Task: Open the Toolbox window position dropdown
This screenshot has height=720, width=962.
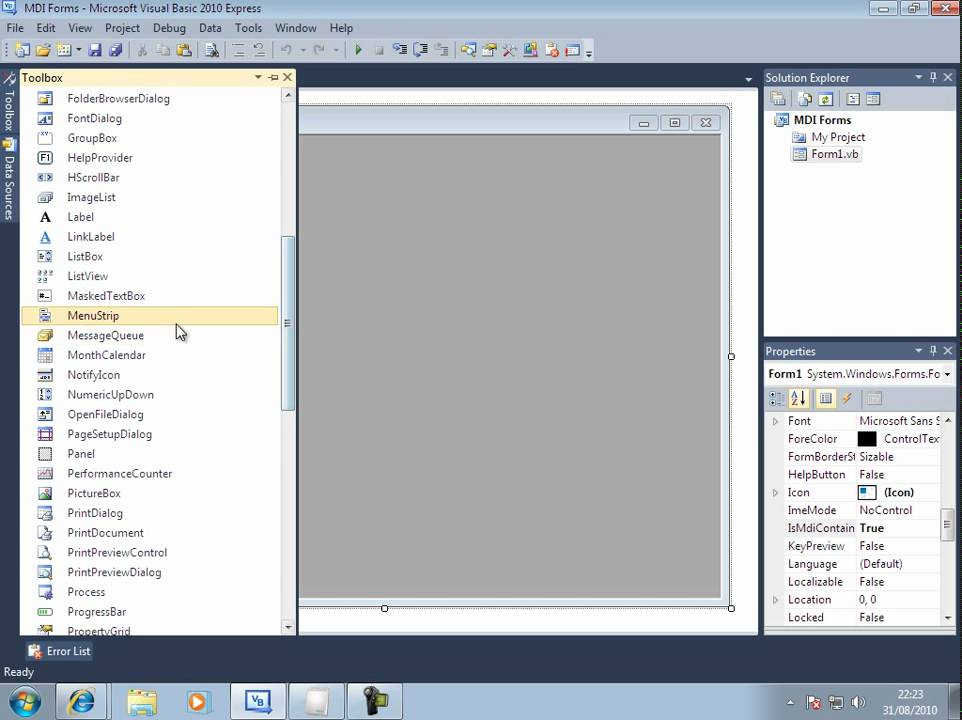Action: point(258,77)
